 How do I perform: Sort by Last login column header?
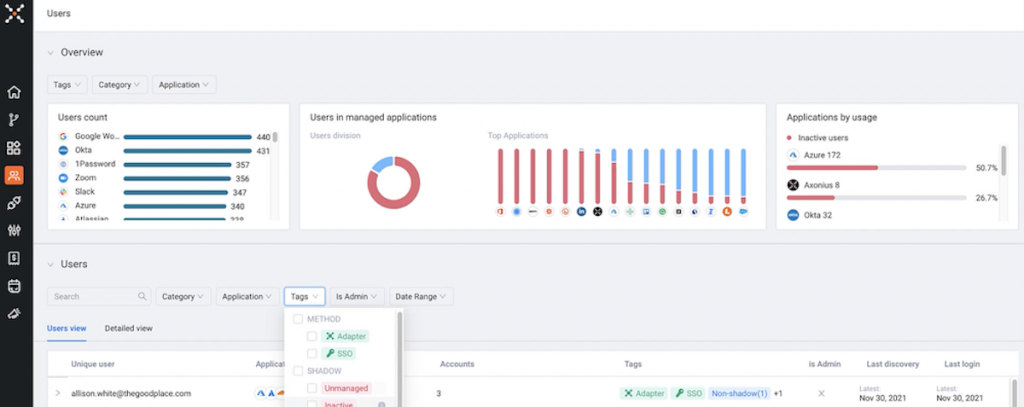962,364
